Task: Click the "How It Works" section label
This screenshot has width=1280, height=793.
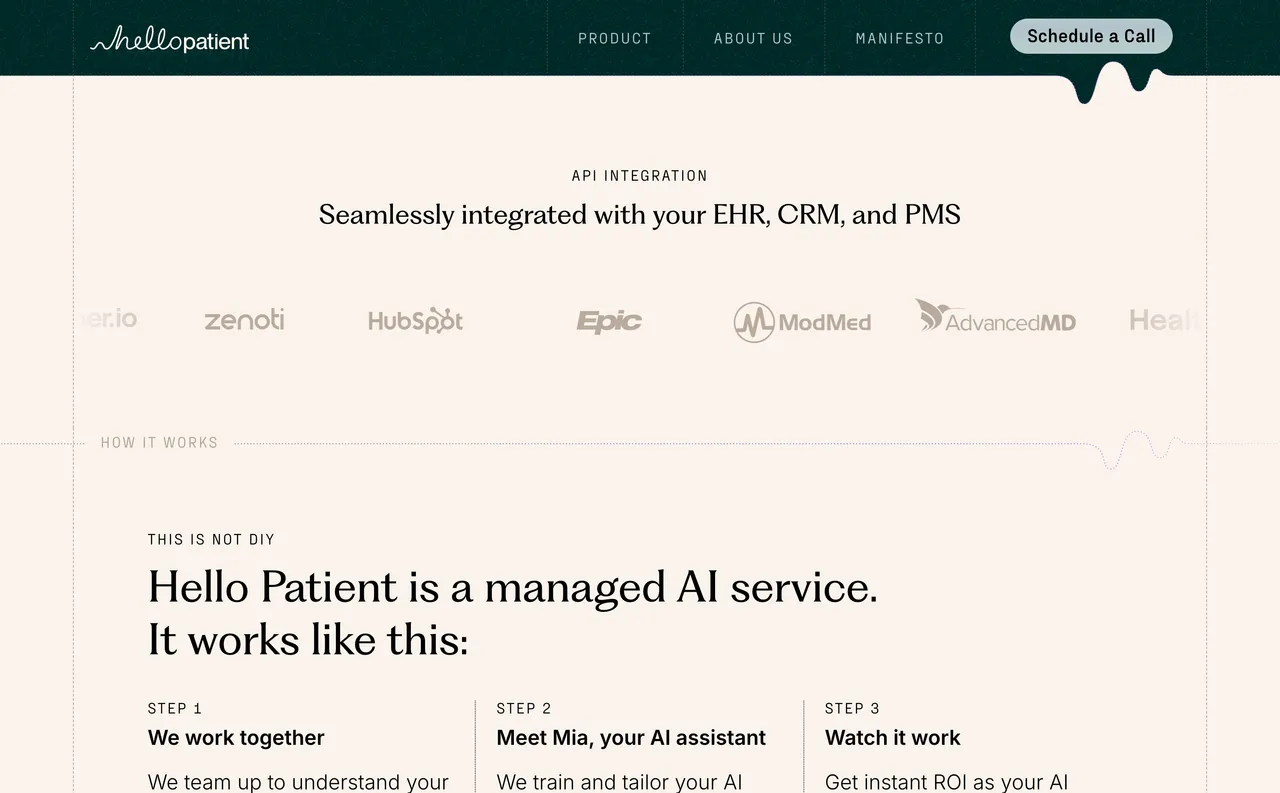Action: point(159,442)
